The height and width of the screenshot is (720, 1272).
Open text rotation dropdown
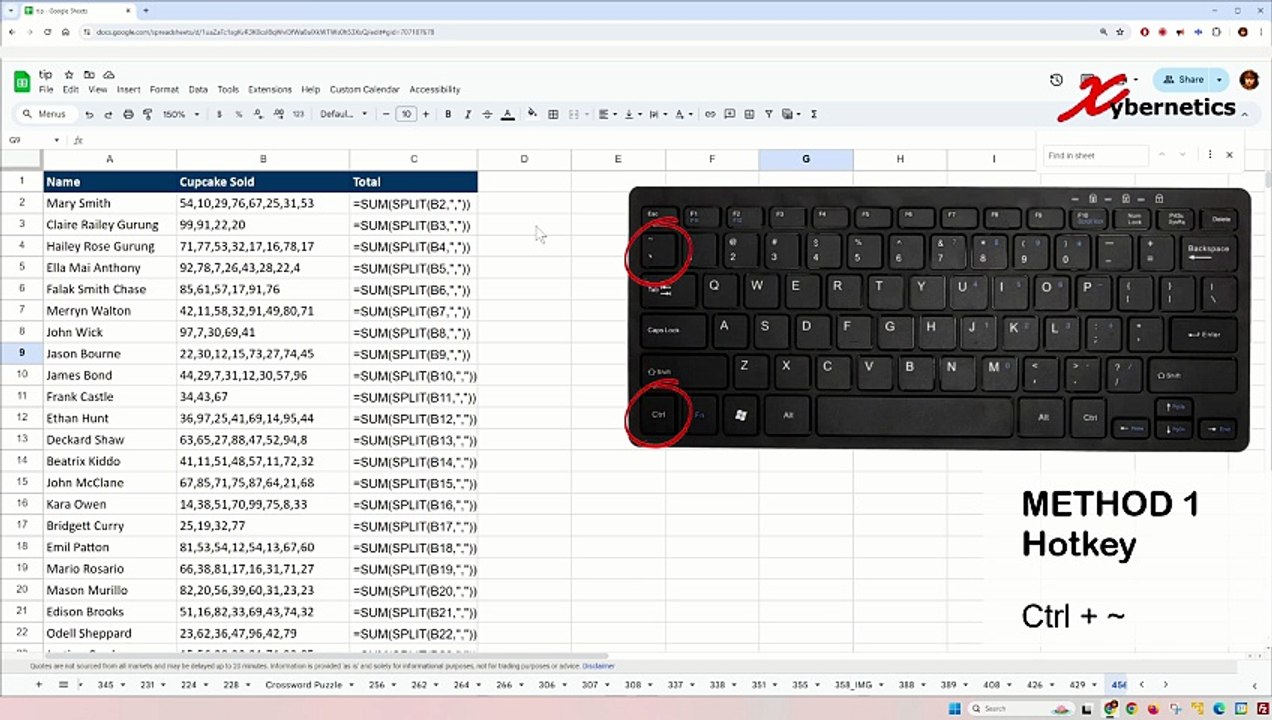pos(683,115)
